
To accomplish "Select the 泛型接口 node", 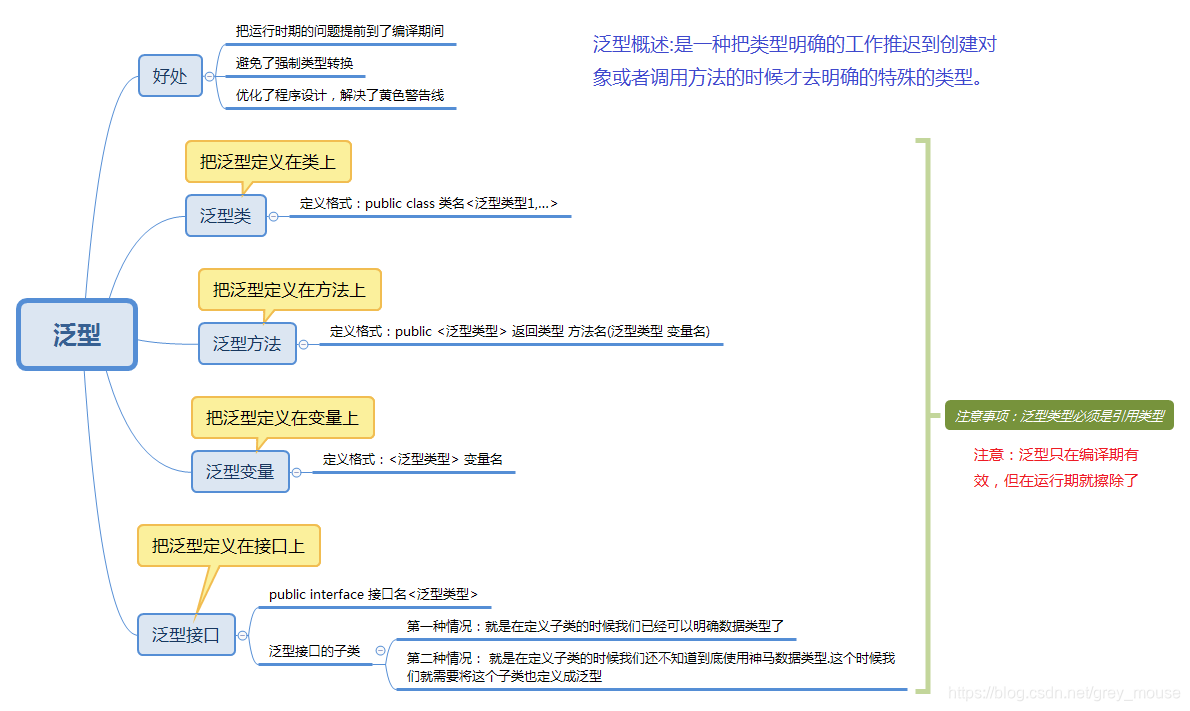I will click(x=186, y=634).
